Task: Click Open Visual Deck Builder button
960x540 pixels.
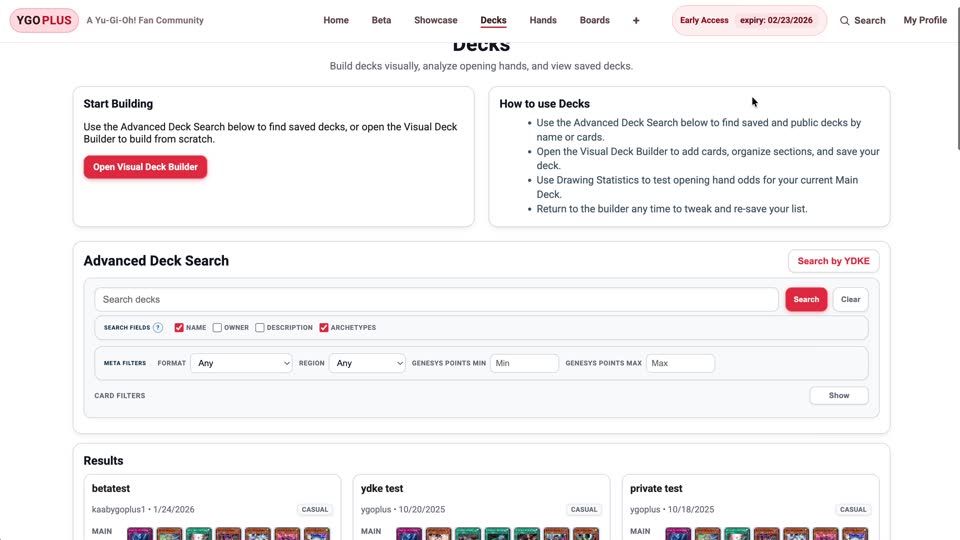Action: point(146,167)
